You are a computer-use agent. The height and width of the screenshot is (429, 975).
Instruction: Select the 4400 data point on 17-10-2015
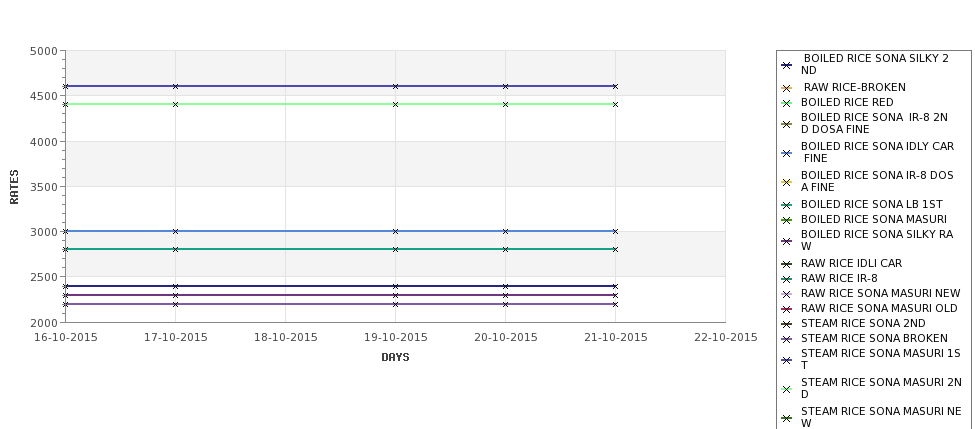[175, 104]
